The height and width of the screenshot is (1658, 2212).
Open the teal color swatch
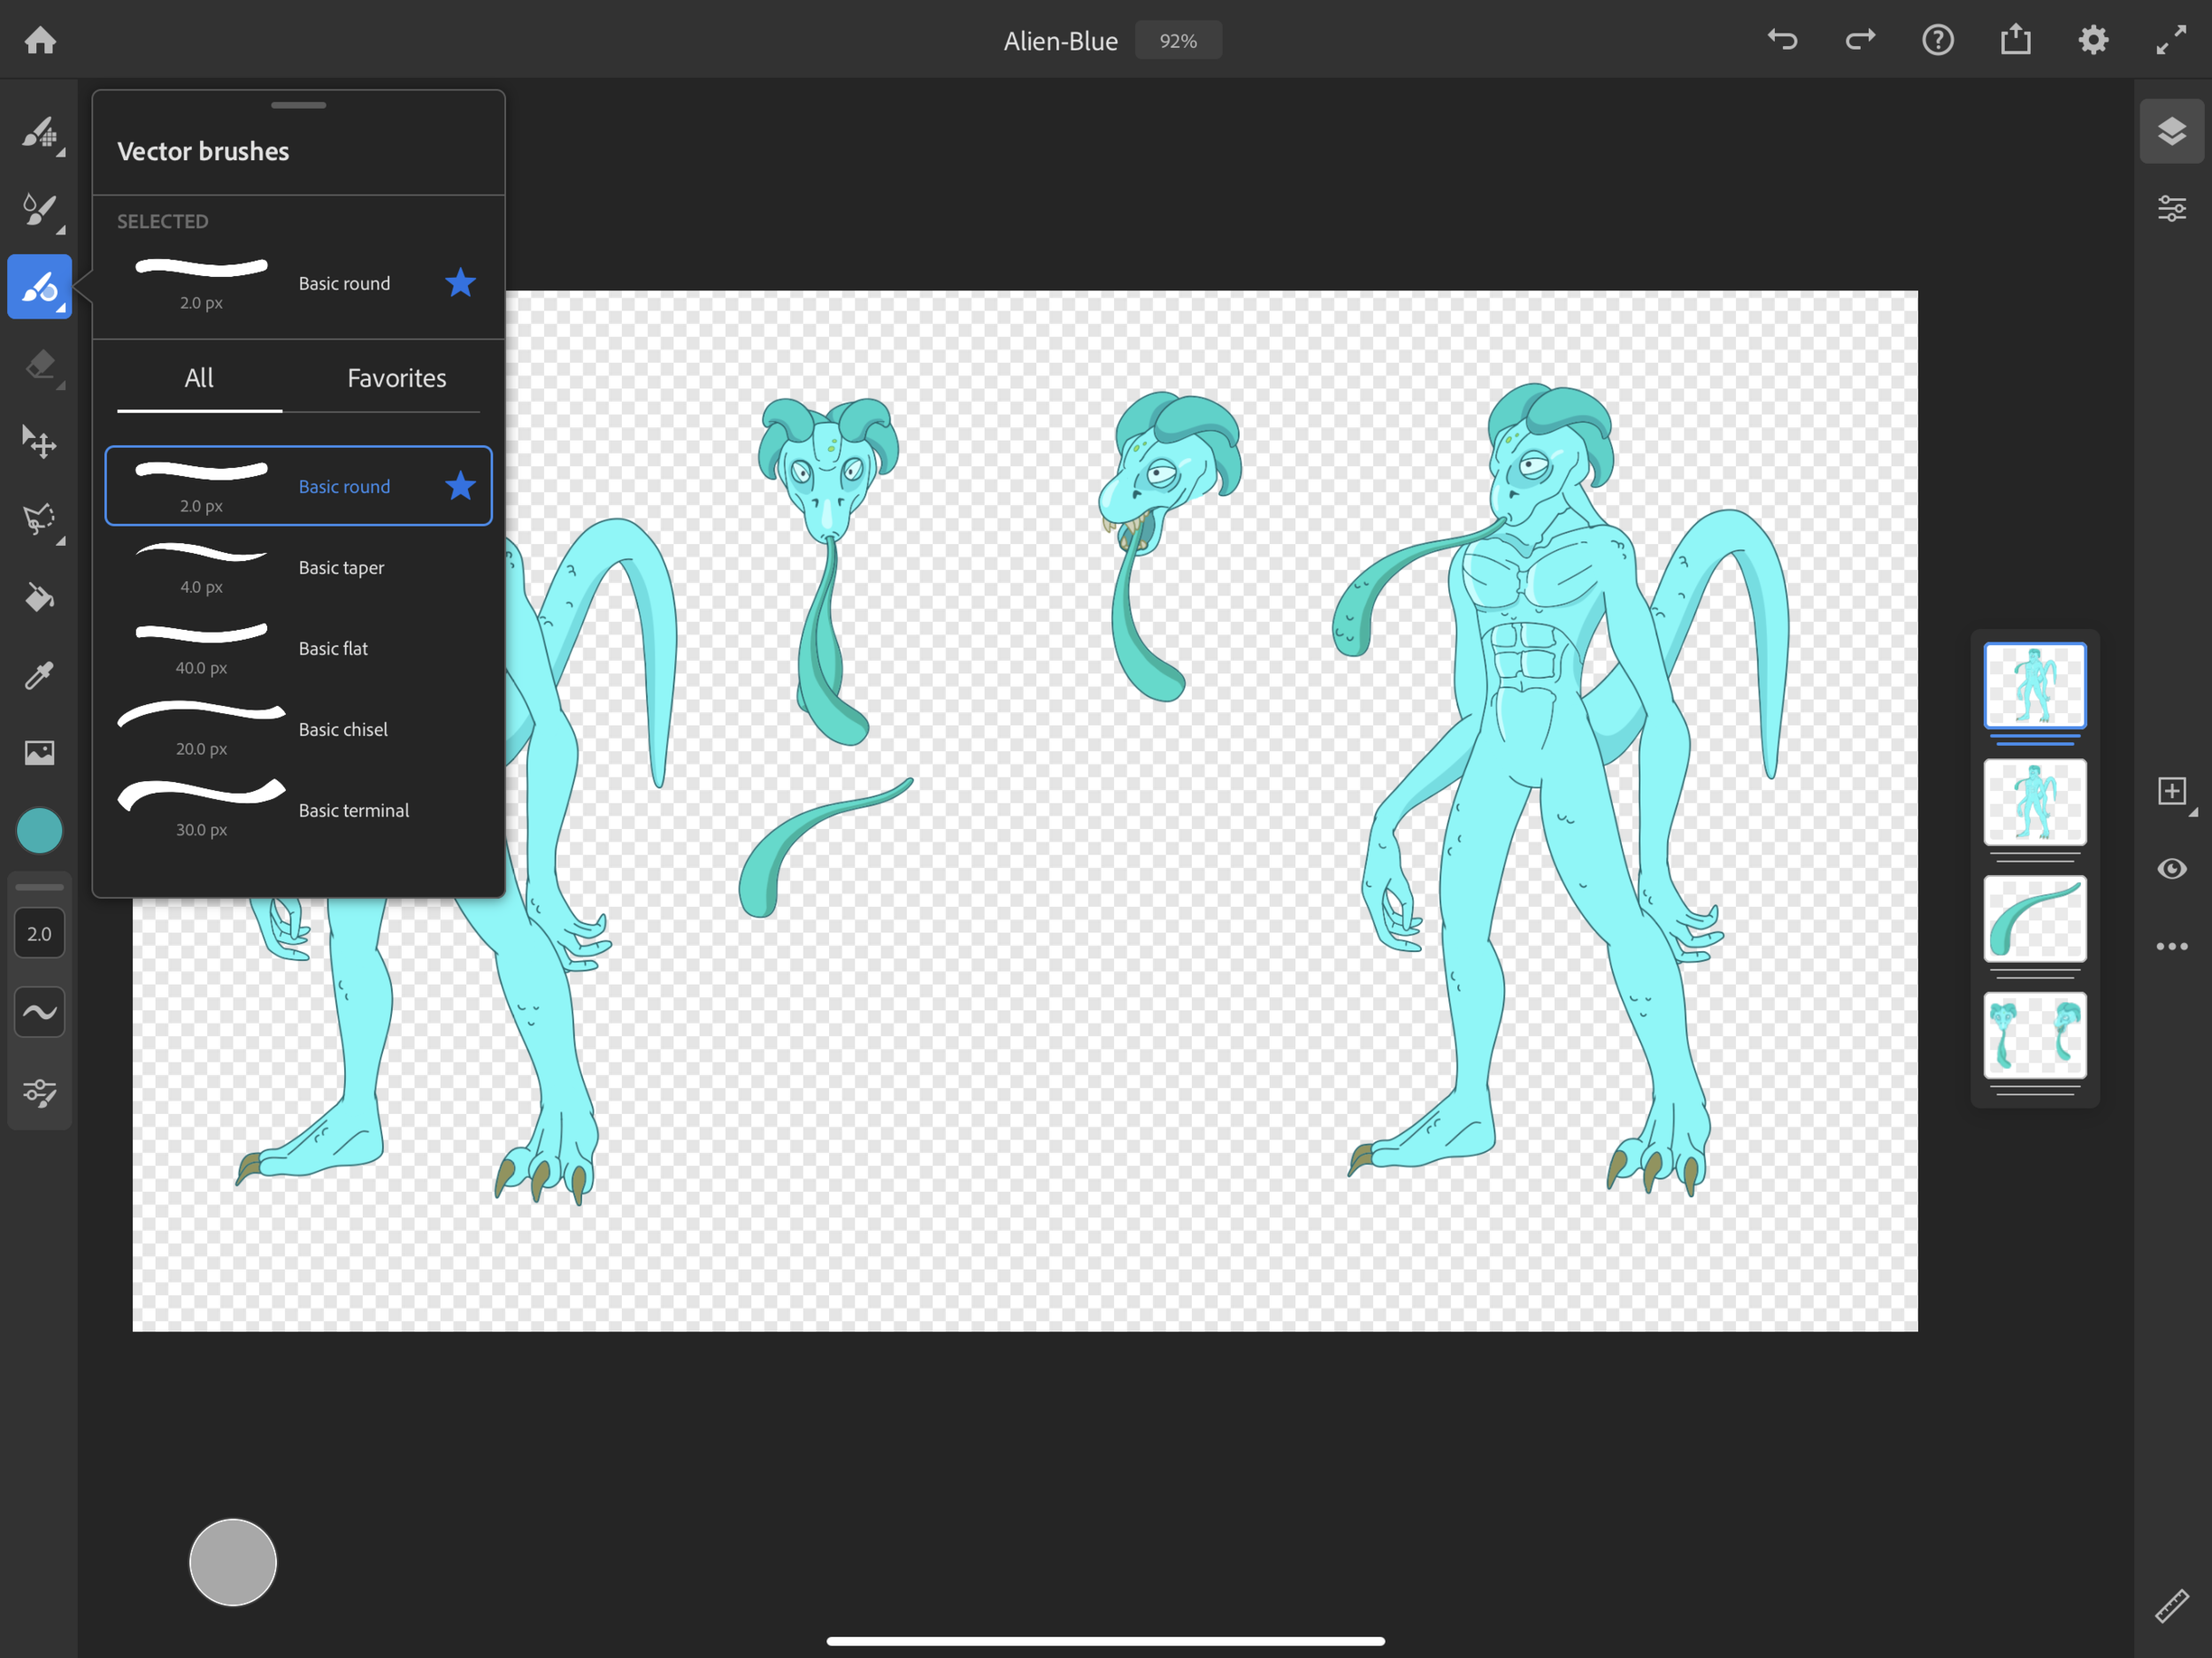tap(39, 831)
